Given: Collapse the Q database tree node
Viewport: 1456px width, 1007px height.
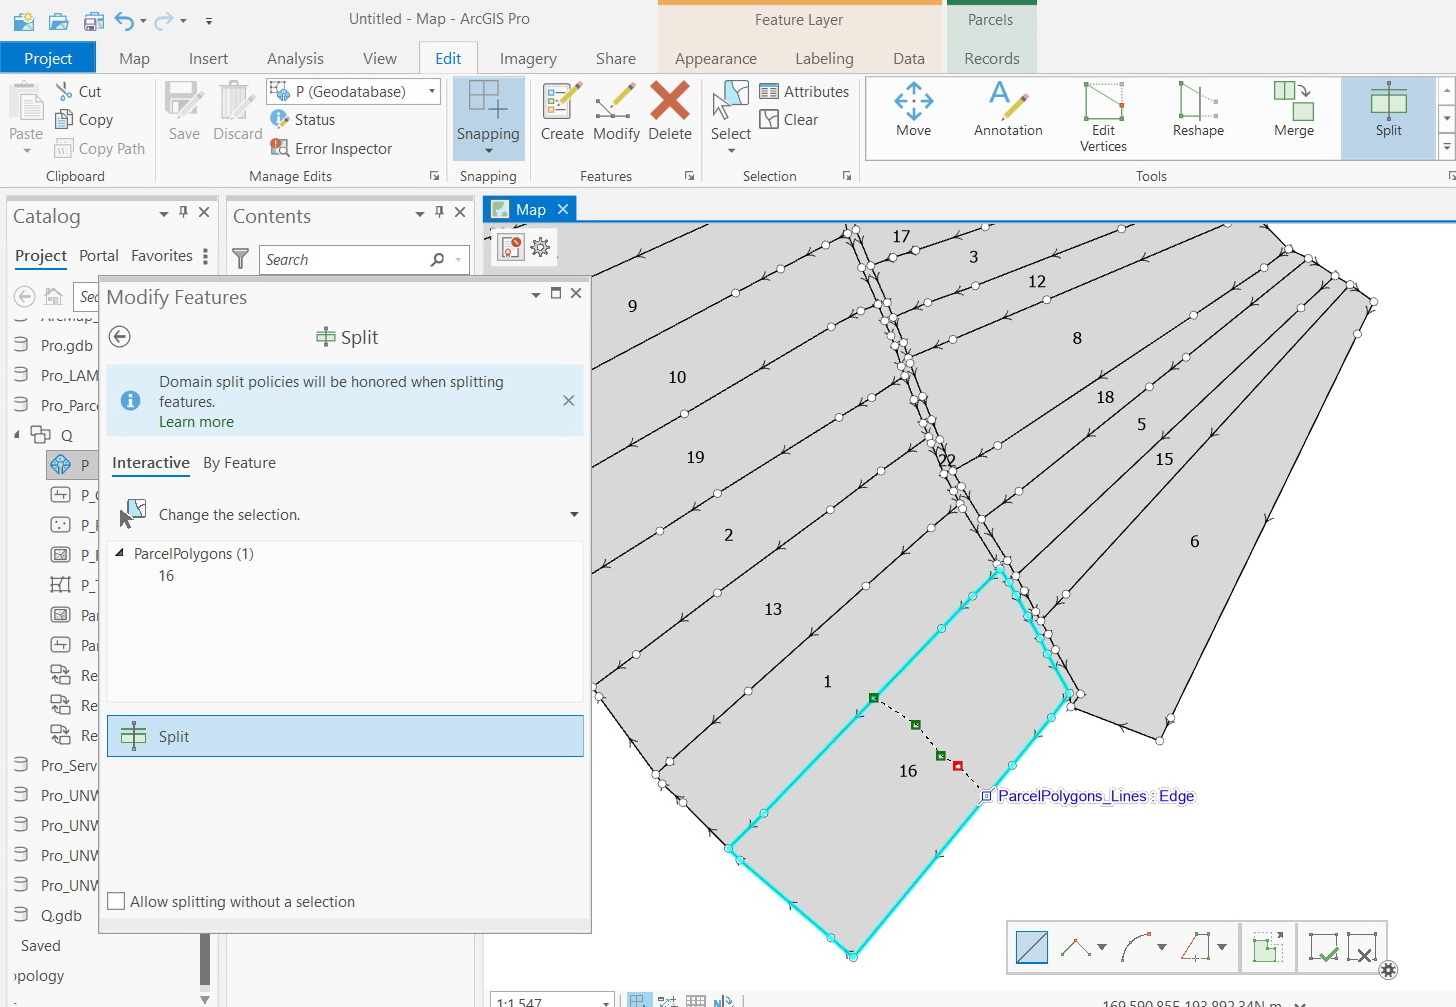Looking at the screenshot, I should (17, 435).
